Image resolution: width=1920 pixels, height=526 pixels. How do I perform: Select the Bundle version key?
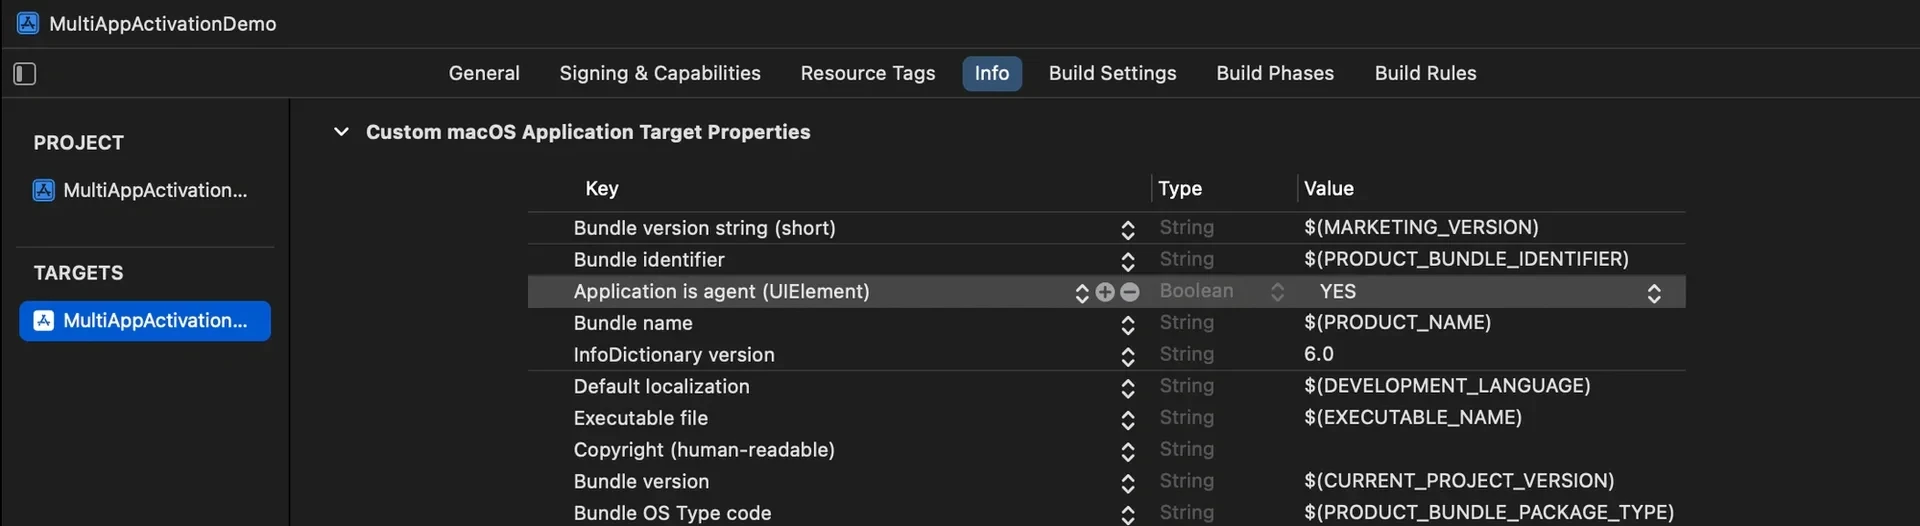tap(641, 481)
